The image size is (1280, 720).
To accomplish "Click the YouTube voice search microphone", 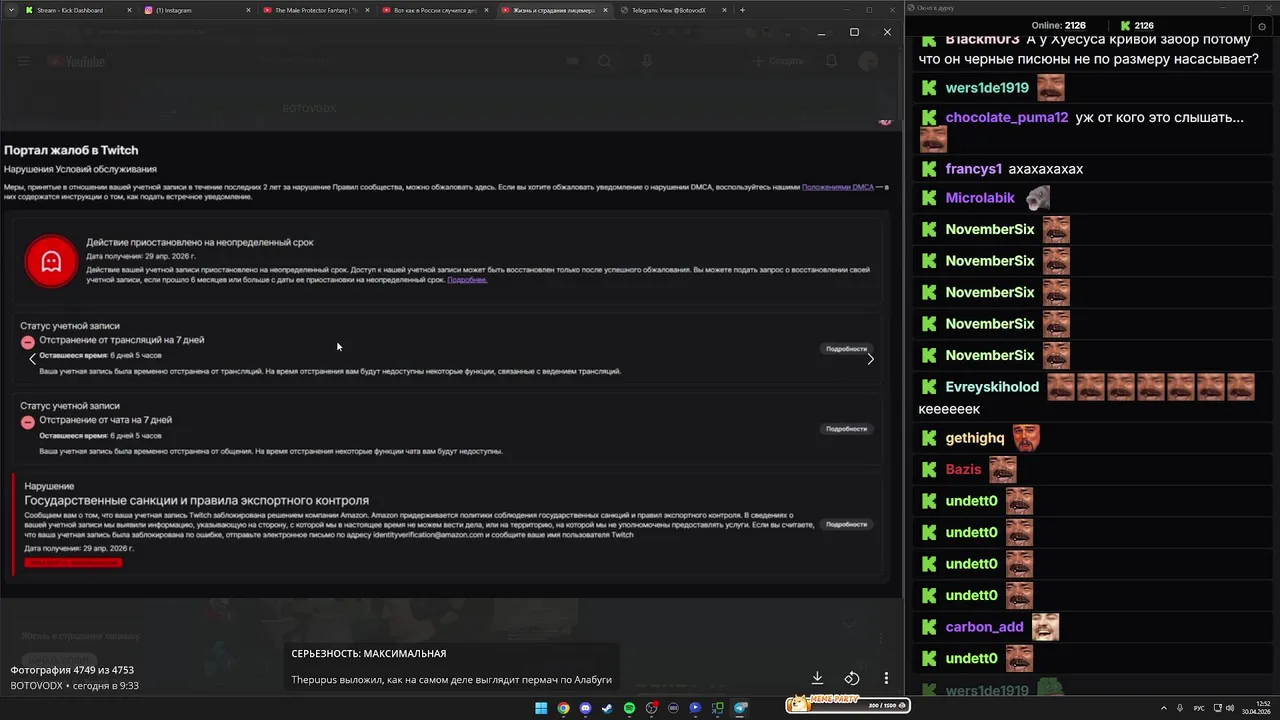I will click(647, 62).
